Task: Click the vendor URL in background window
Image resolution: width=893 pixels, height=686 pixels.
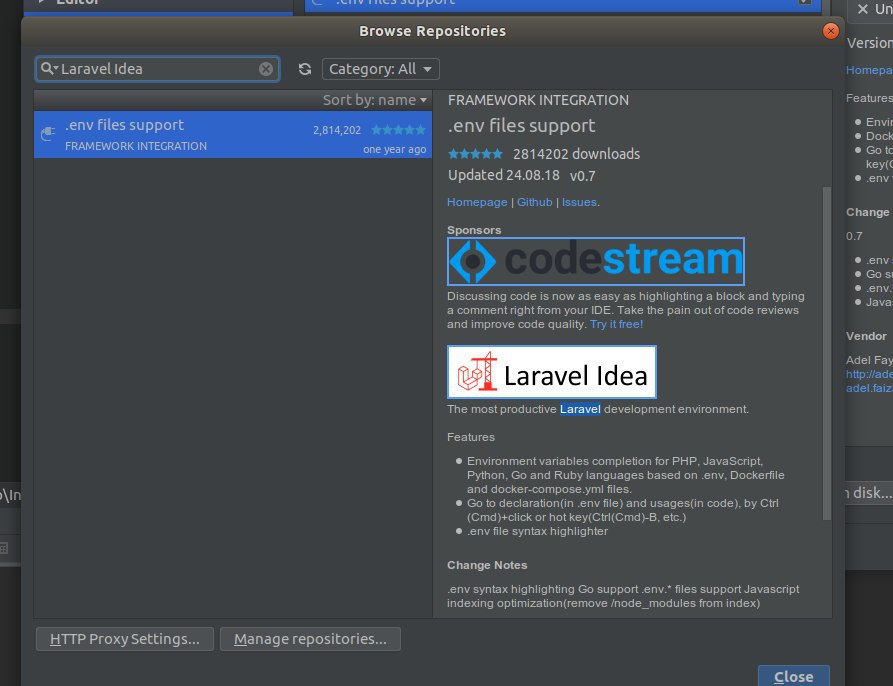Action: pos(869,374)
